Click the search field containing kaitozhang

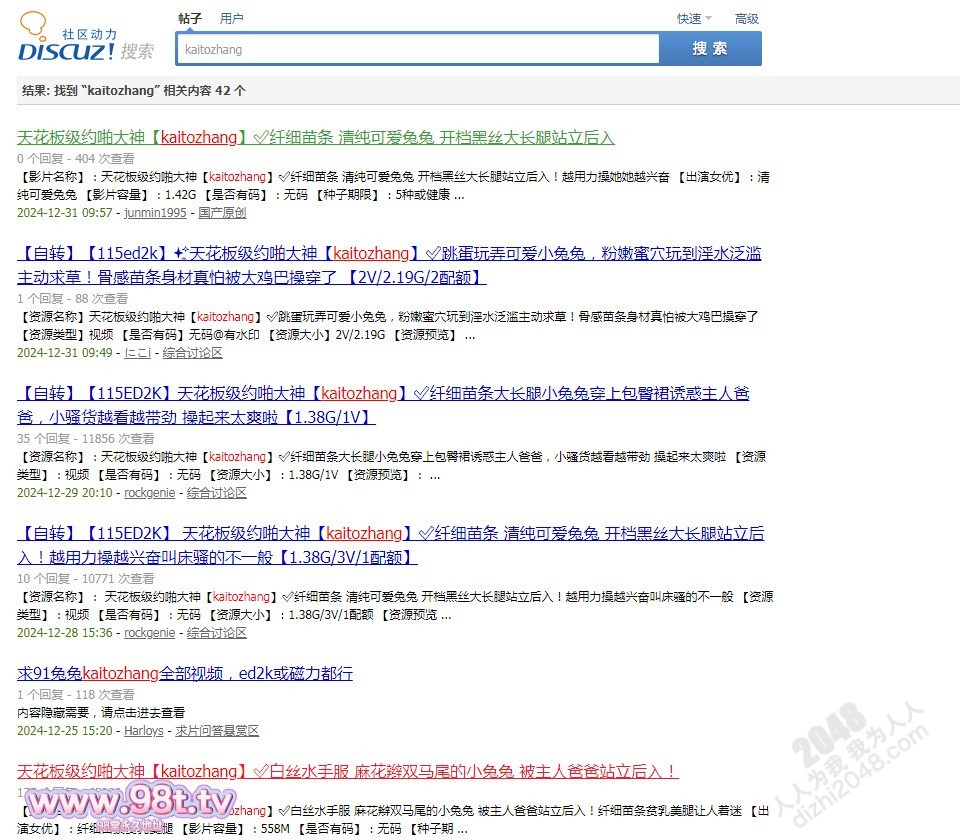(x=418, y=49)
